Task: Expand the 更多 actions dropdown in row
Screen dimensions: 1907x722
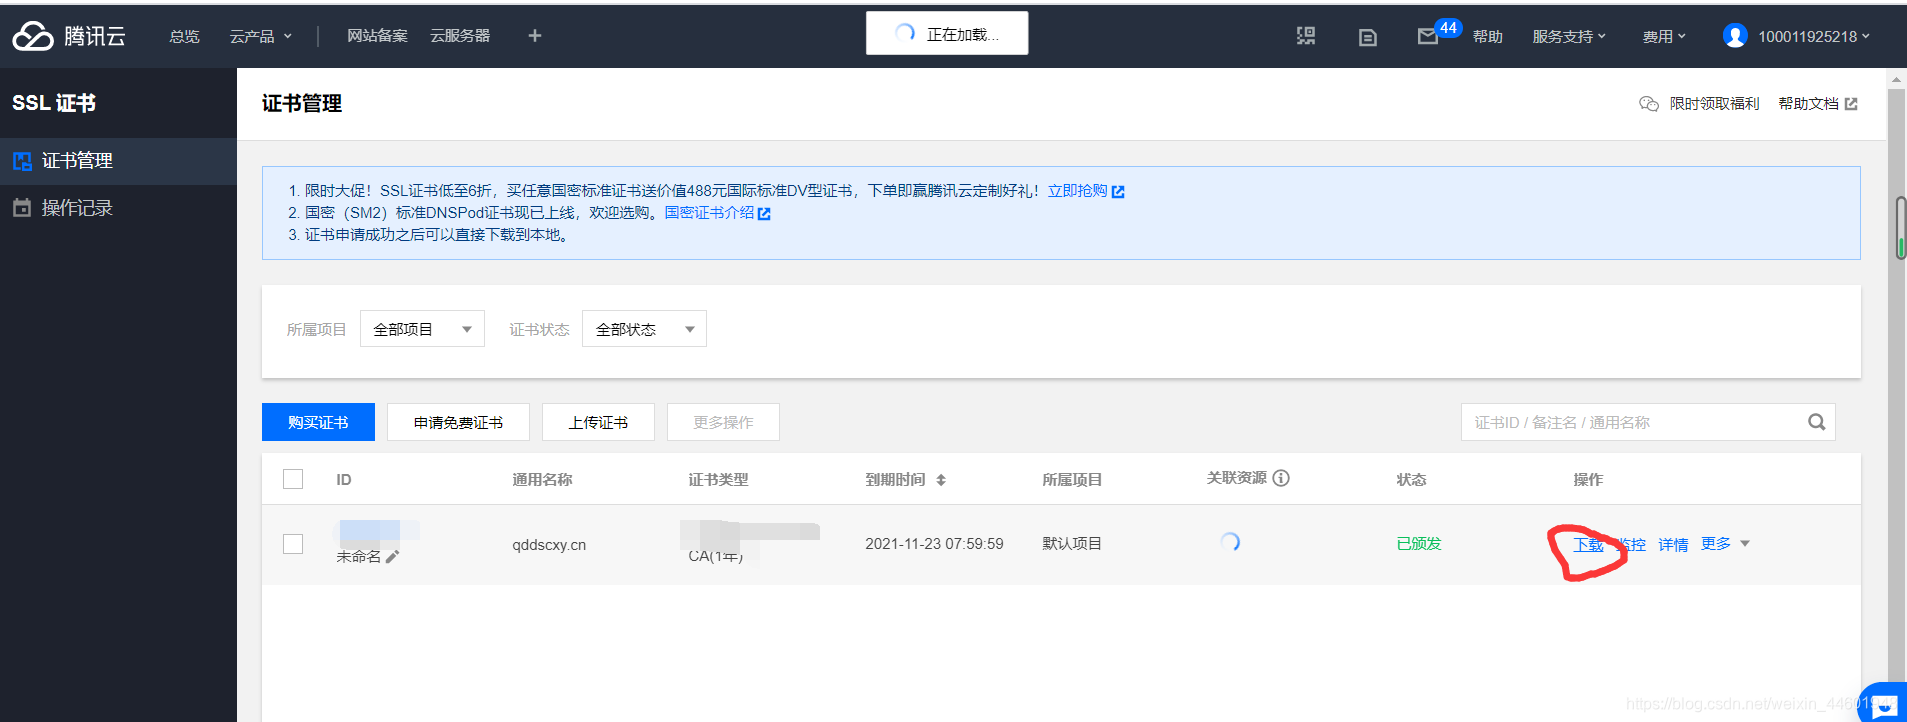Action: [1725, 544]
